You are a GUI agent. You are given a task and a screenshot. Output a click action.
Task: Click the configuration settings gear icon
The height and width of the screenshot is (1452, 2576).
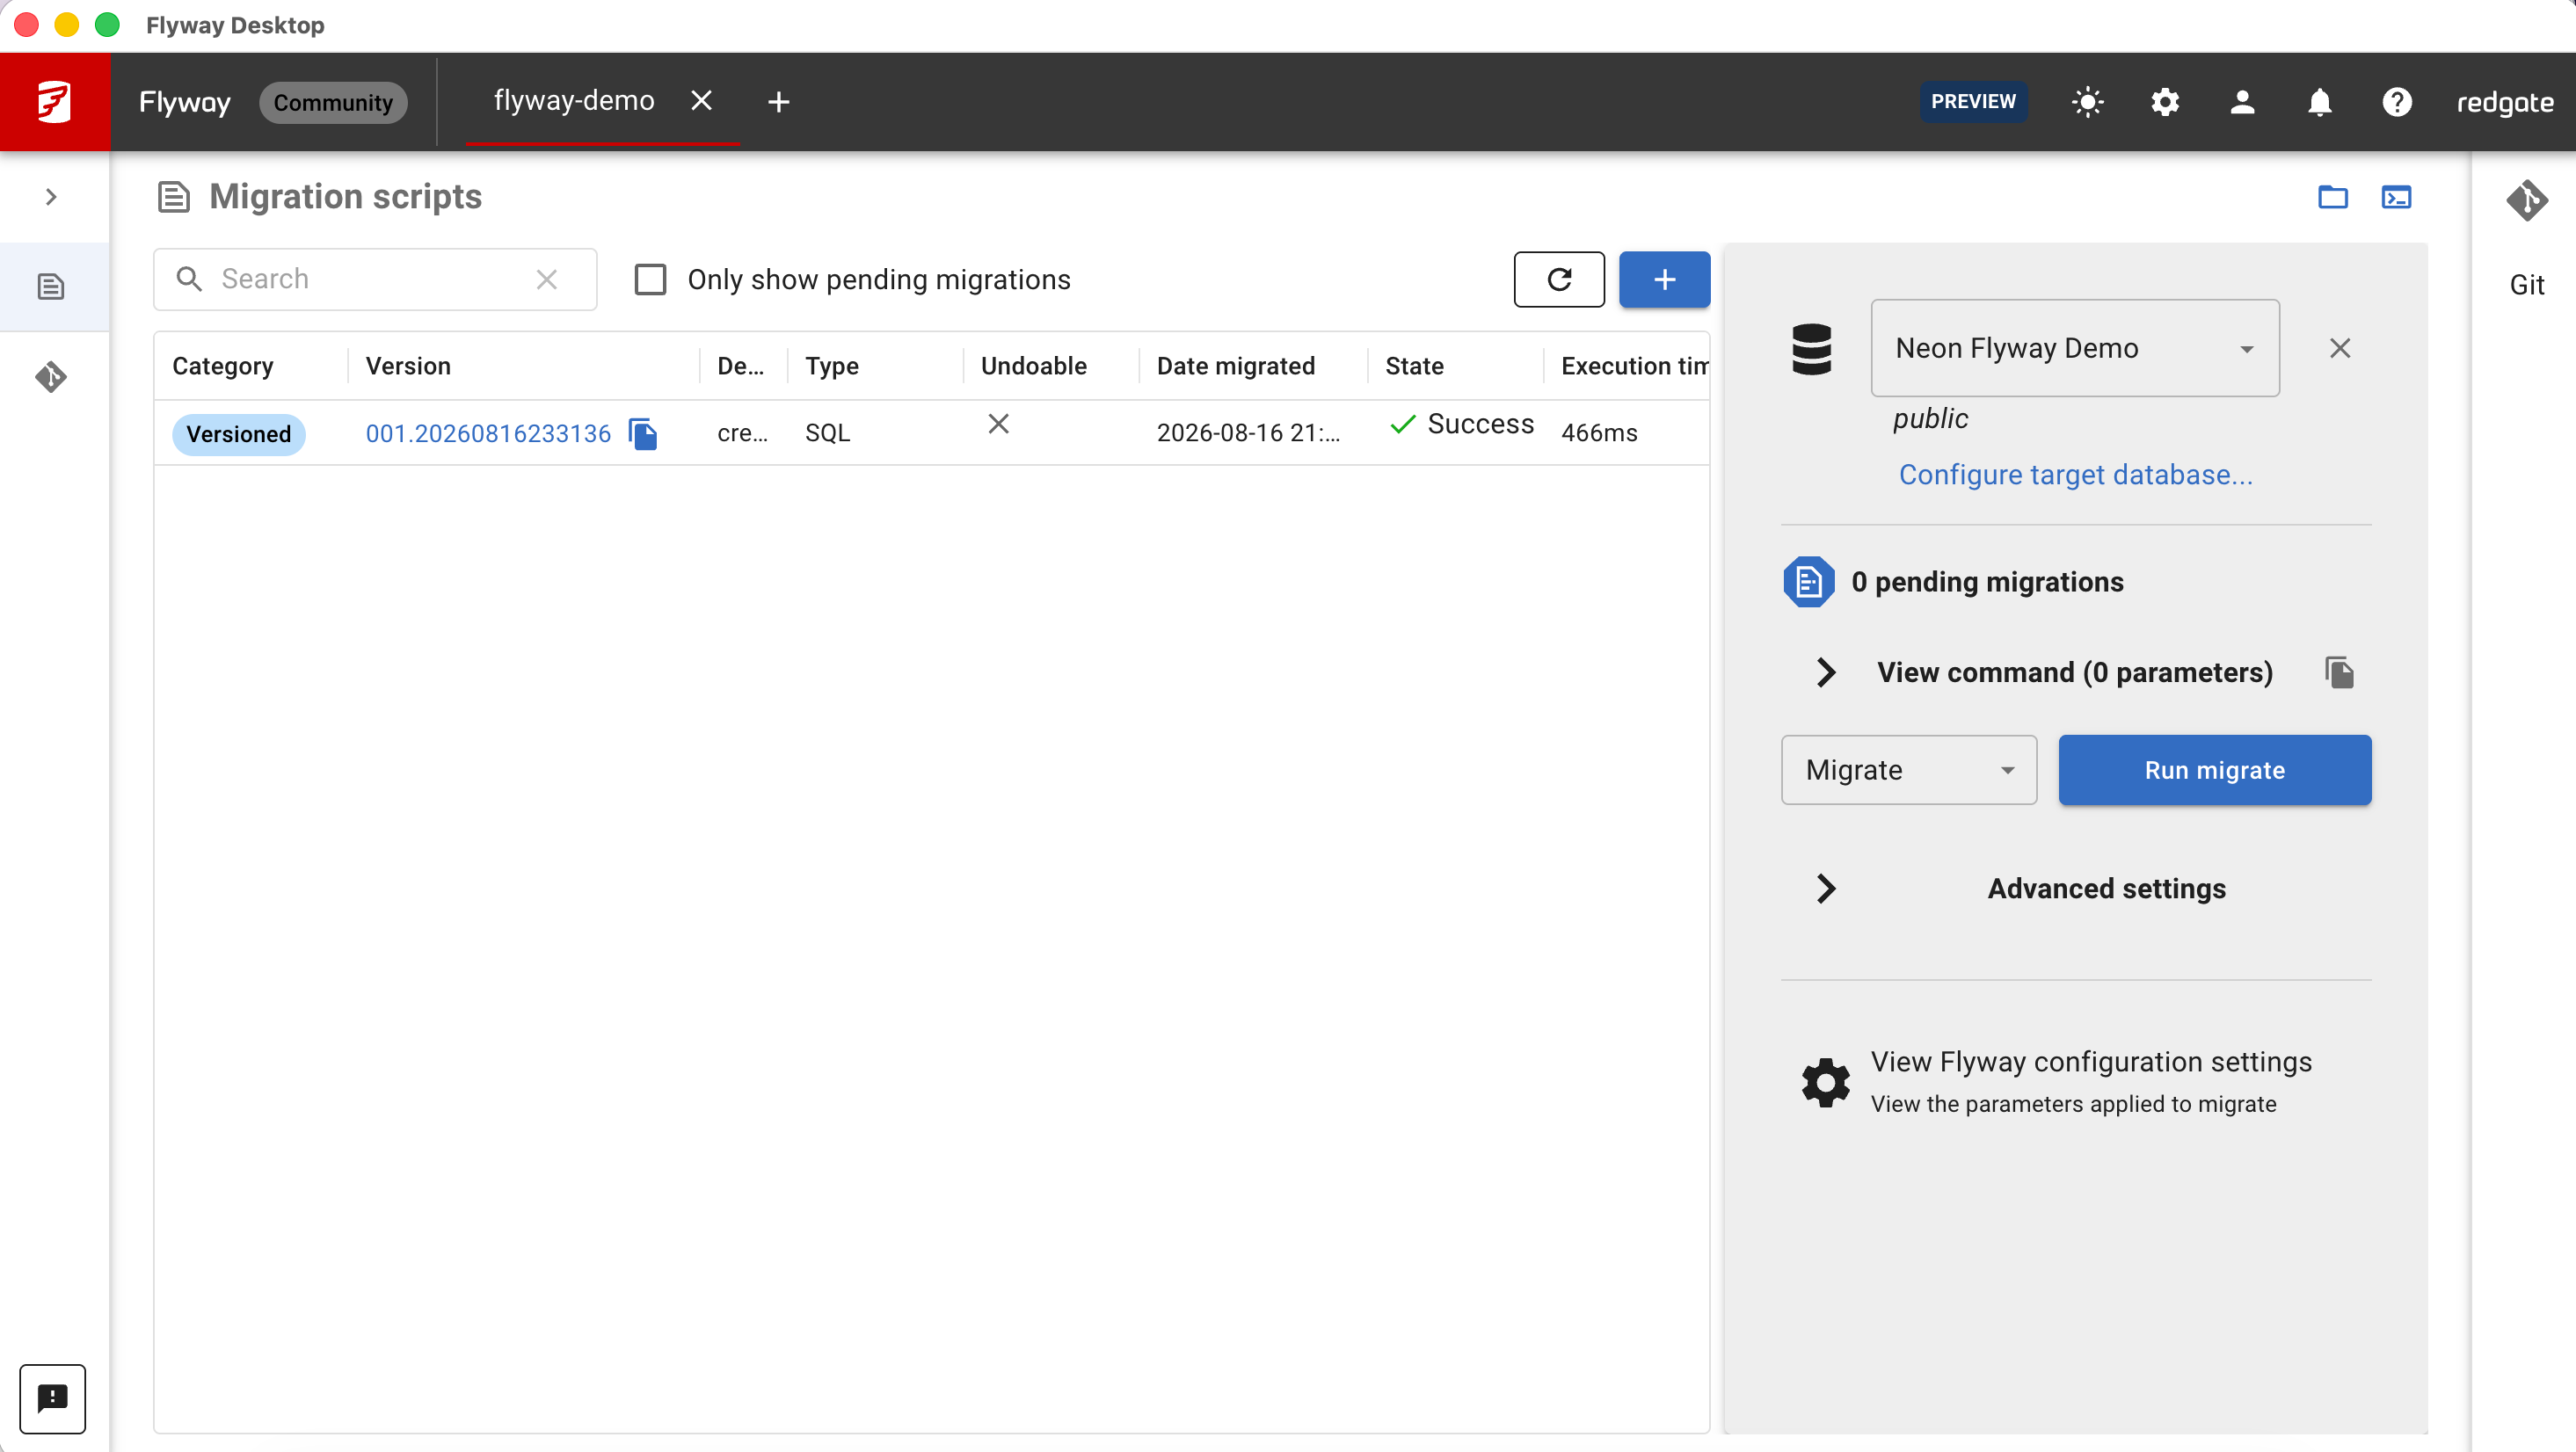[1826, 1082]
